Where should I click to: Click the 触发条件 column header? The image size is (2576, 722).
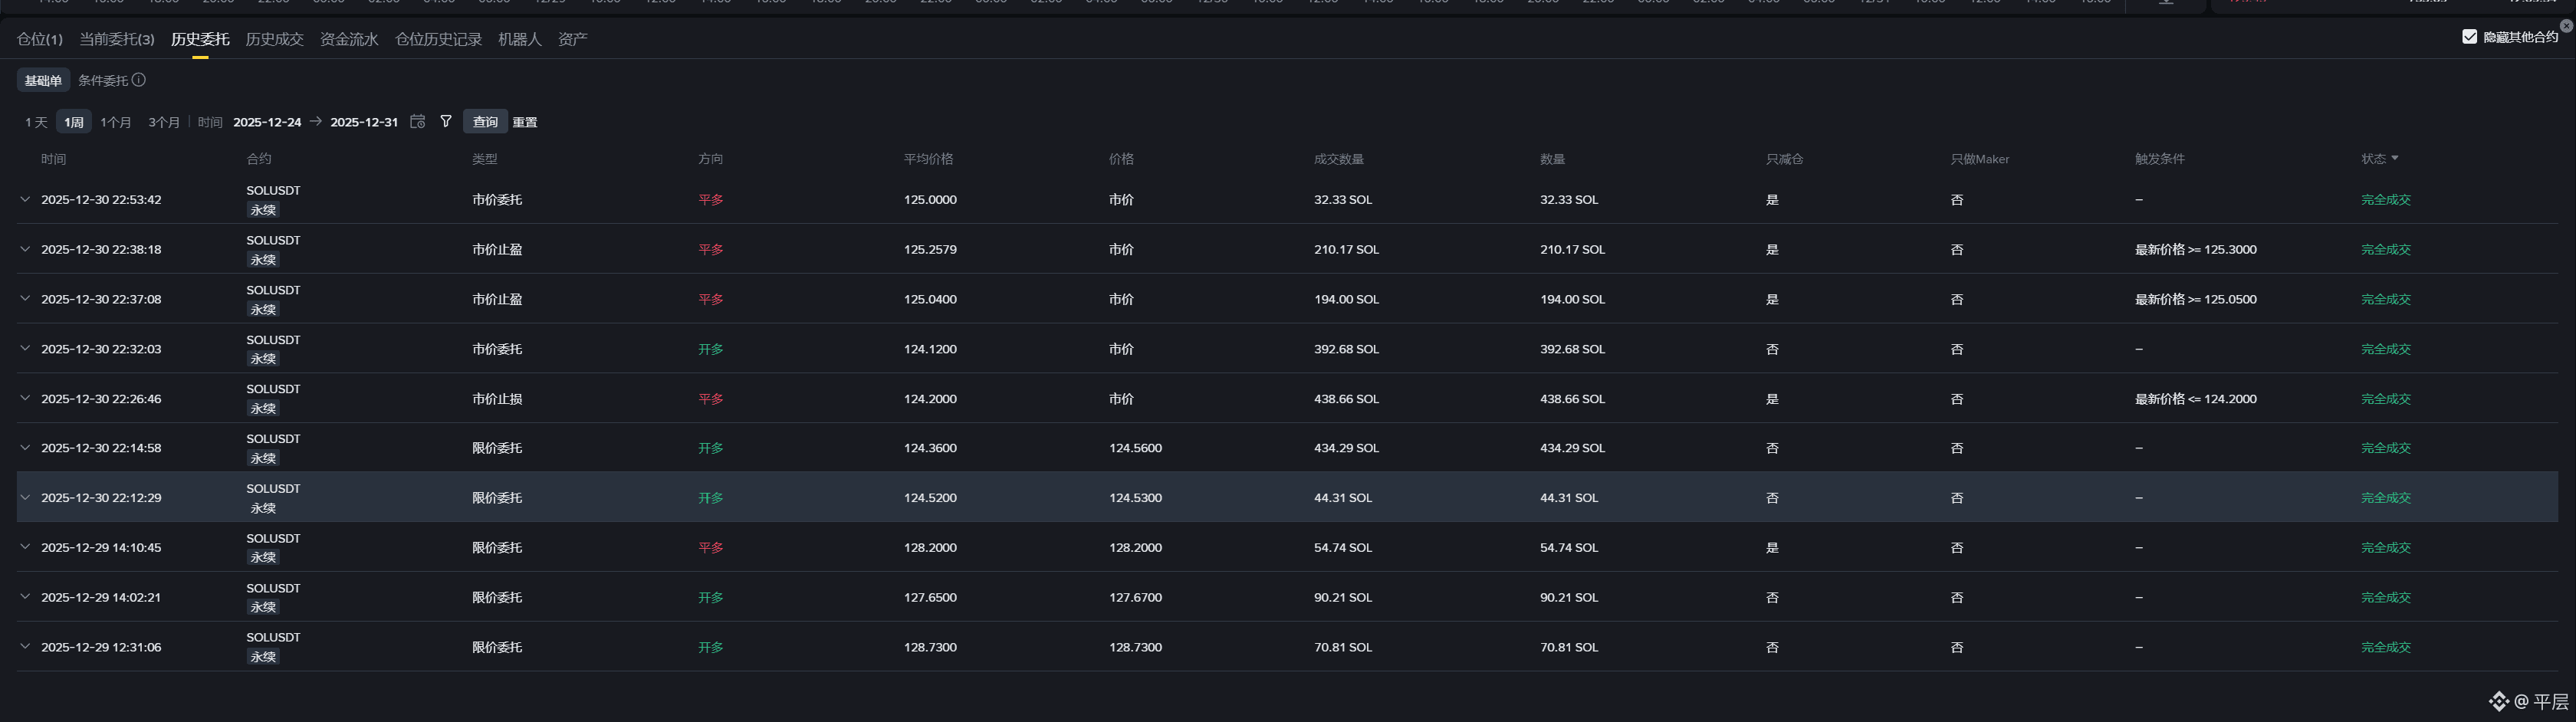tap(2160, 159)
